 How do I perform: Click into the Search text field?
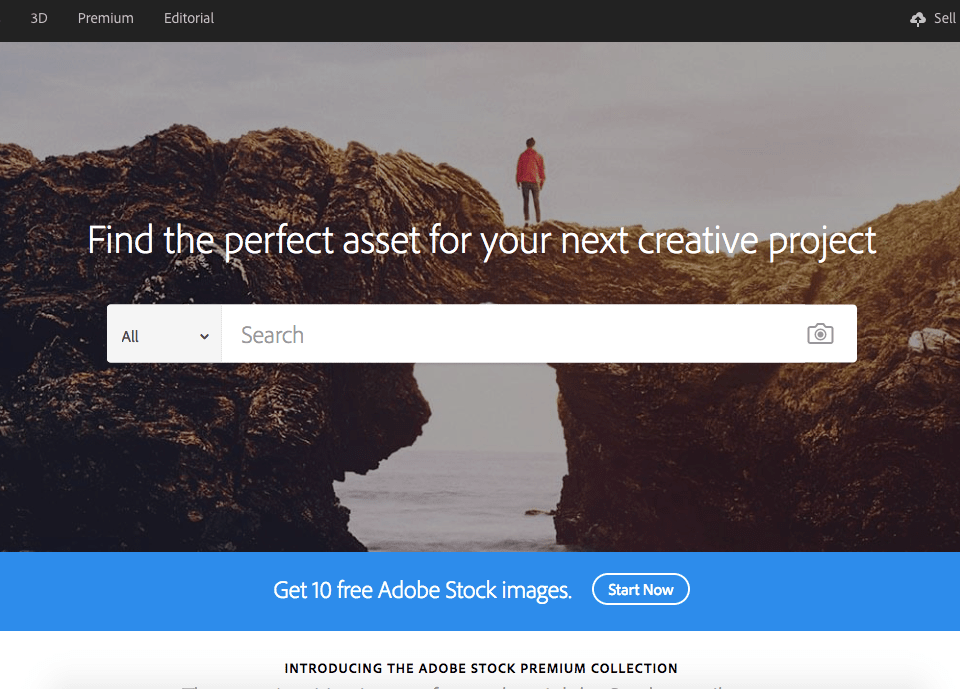(x=513, y=334)
